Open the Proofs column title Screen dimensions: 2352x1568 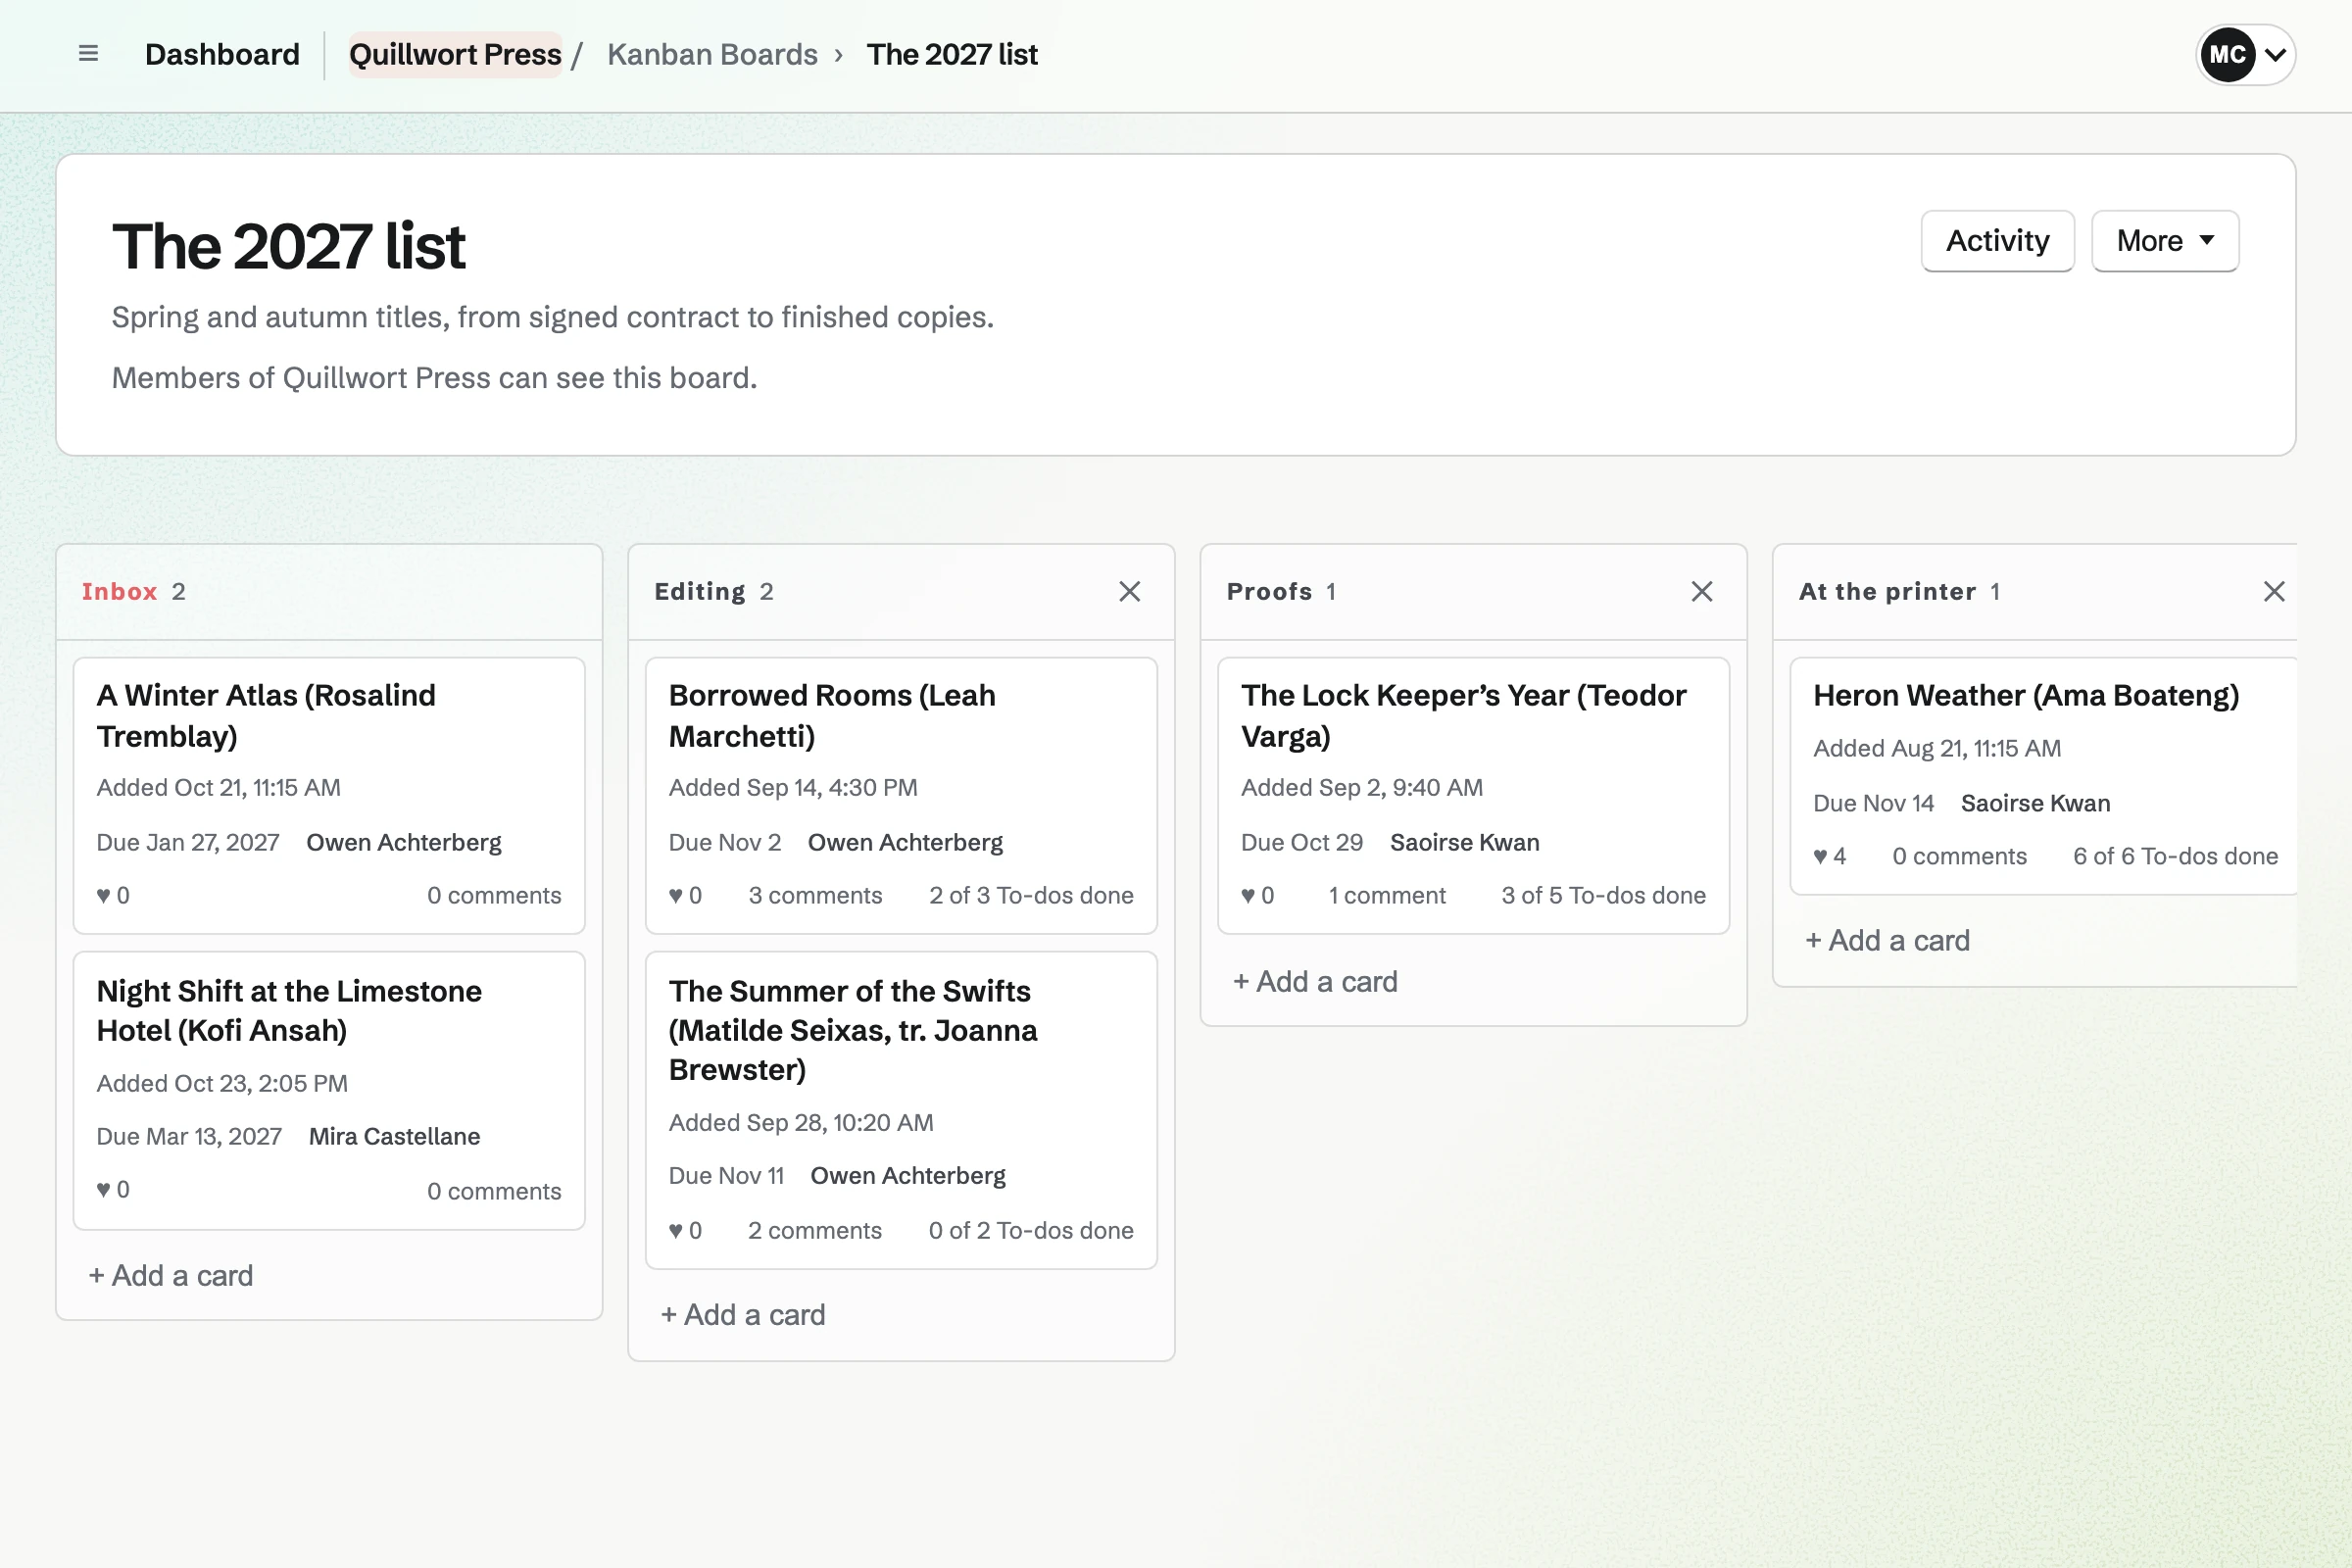pyautogui.click(x=1270, y=591)
